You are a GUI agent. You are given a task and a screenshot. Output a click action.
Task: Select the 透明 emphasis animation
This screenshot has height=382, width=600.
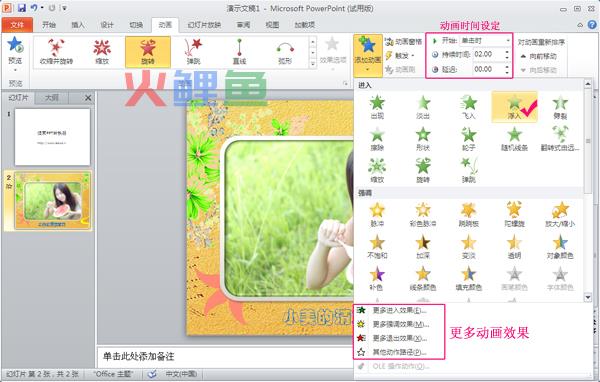pos(515,247)
